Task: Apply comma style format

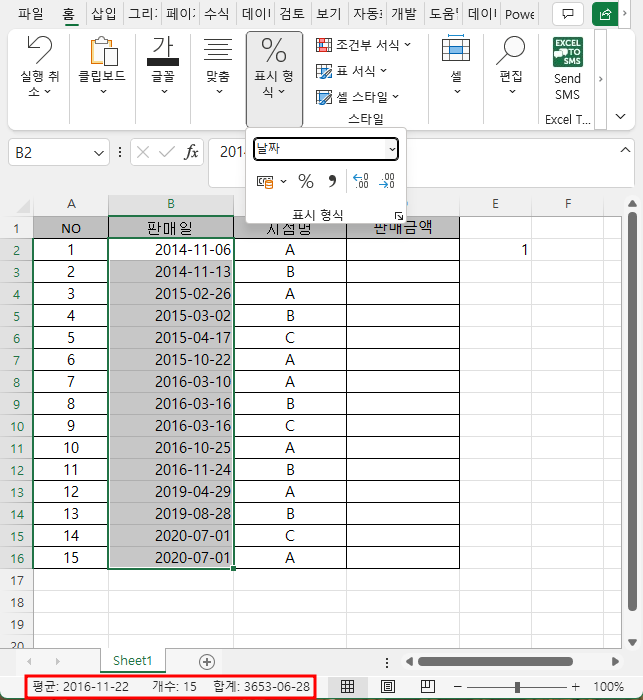Action: (332, 181)
